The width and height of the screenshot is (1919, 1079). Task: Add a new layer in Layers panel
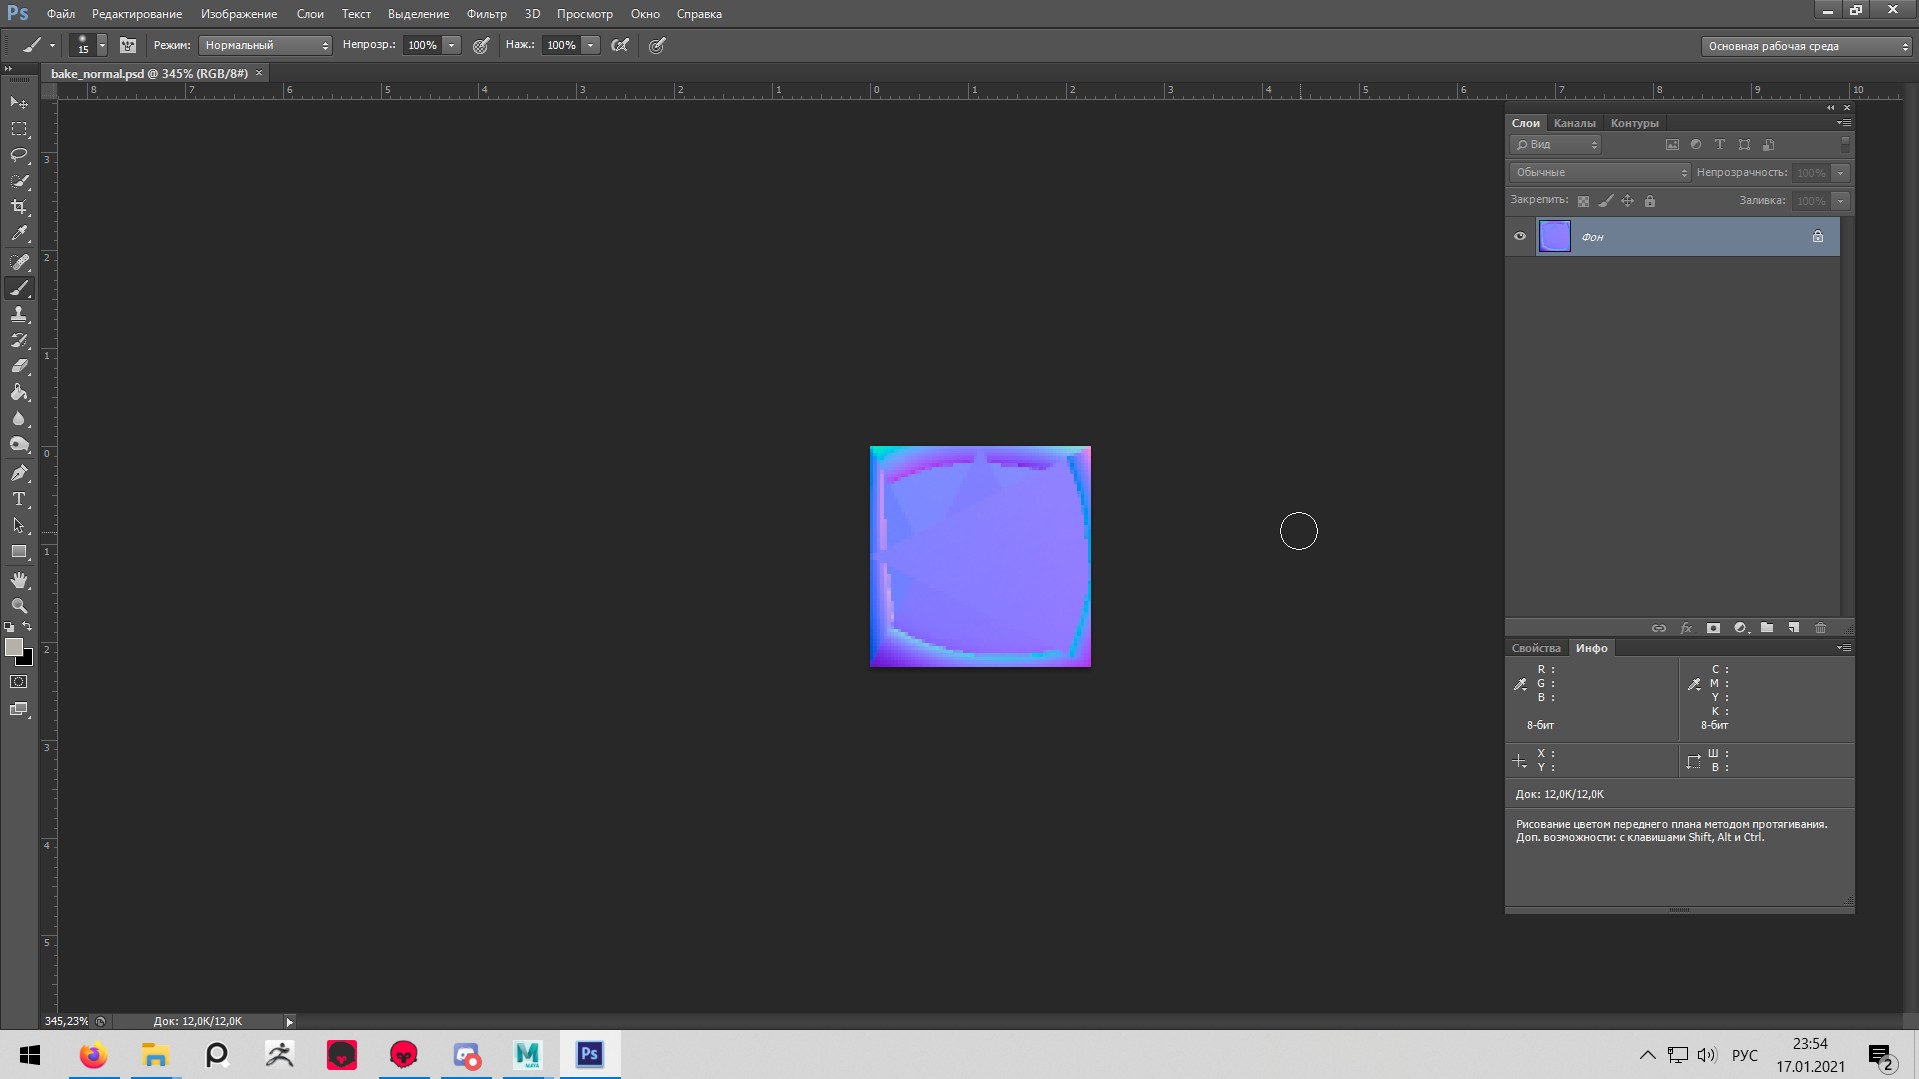pos(1794,628)
